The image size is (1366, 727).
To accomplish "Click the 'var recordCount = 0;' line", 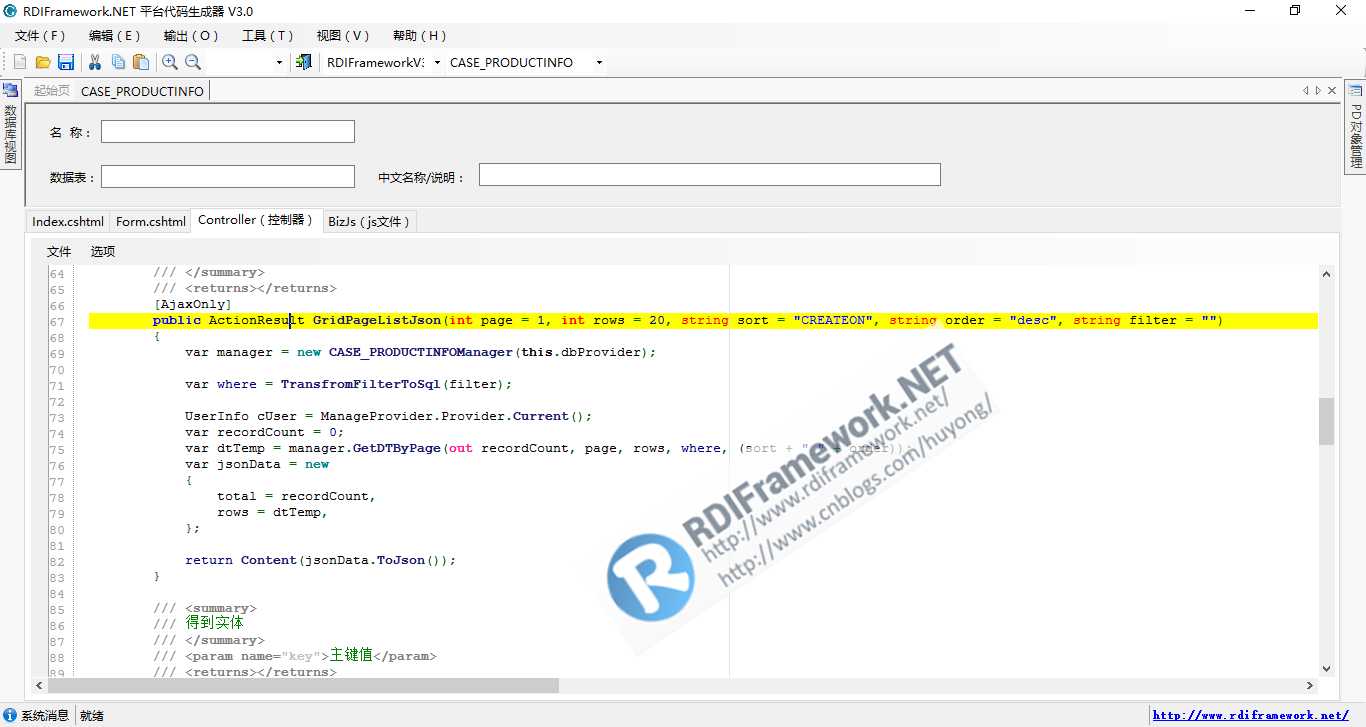I will click(265, 432).
